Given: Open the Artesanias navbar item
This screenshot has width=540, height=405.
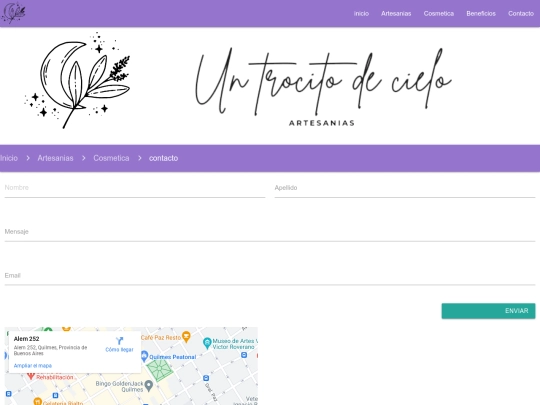Looking at the screenshot, I should (396, 13).
